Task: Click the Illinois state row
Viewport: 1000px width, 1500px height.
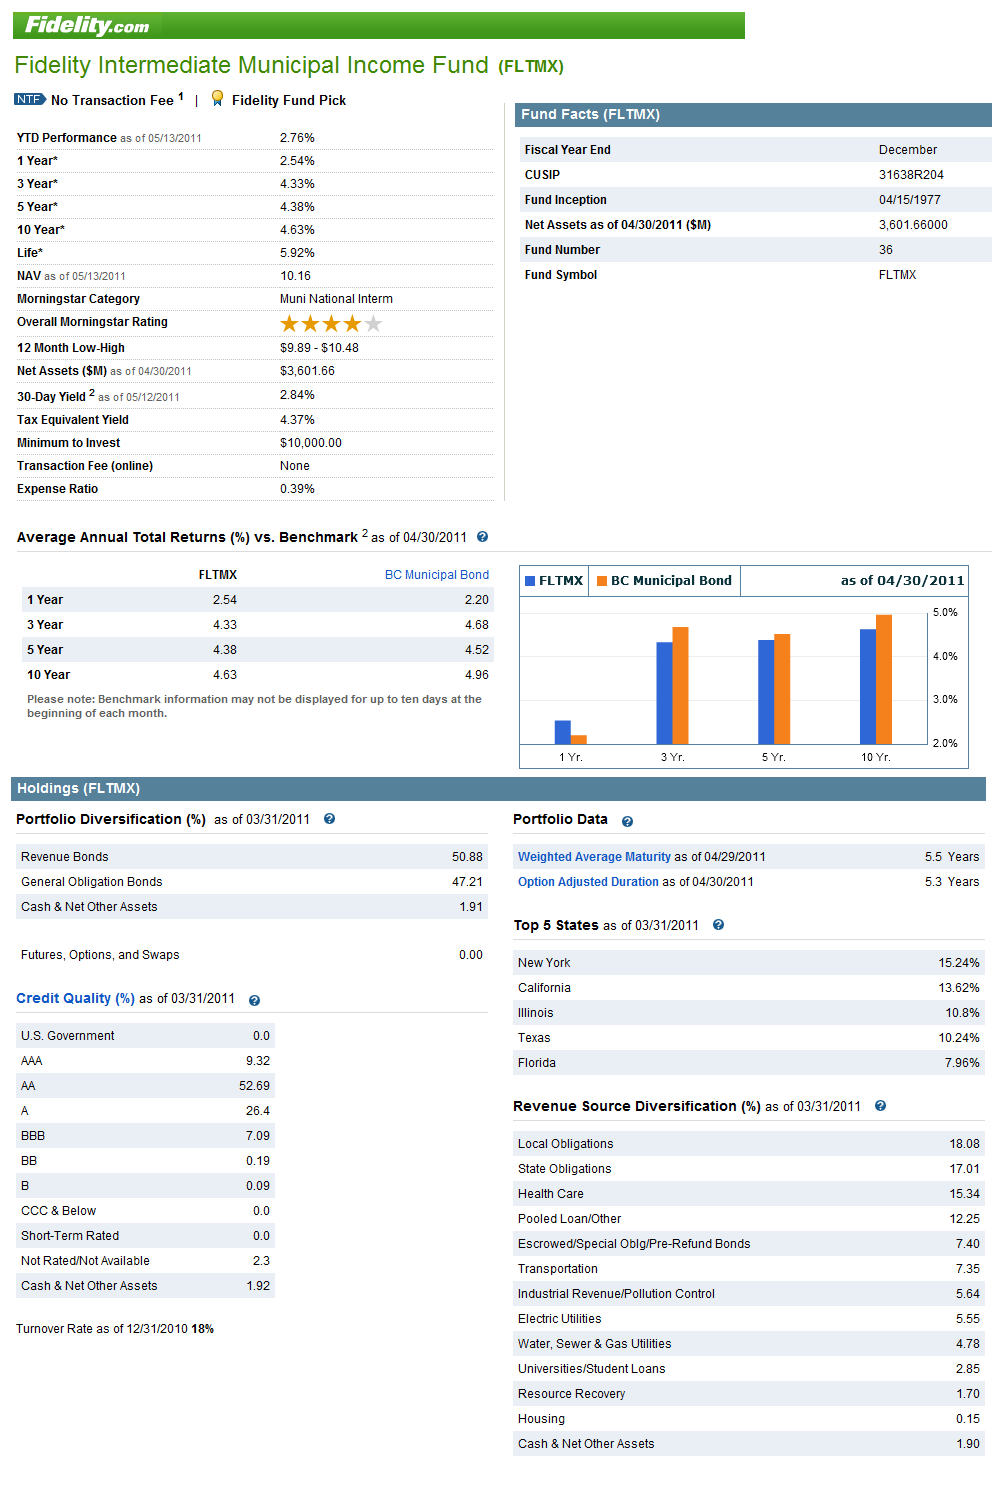Action: 749,1013
